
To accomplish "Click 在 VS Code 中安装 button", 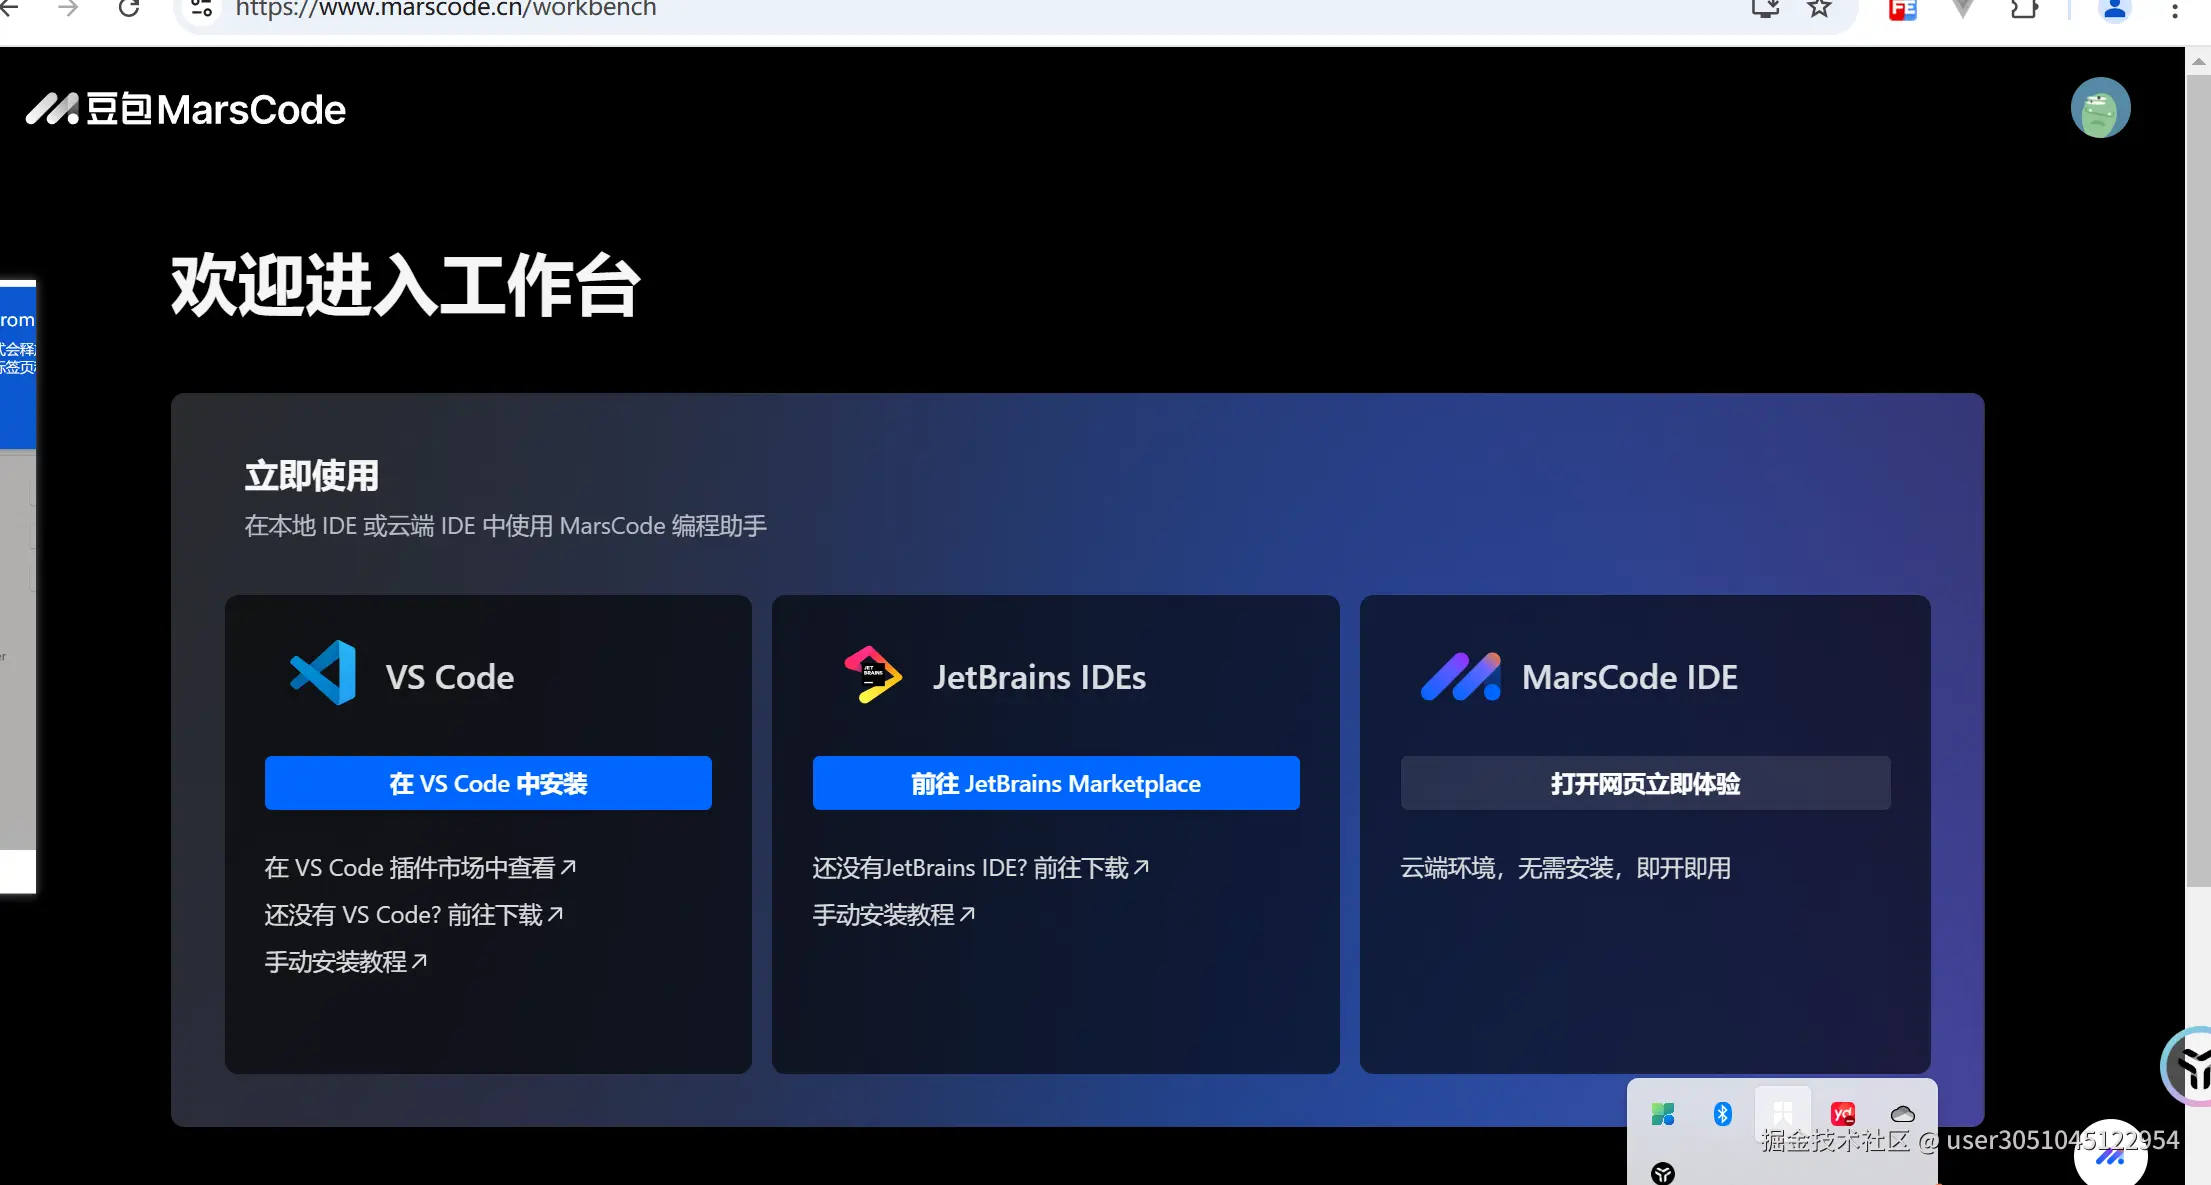I will (488, 783).
